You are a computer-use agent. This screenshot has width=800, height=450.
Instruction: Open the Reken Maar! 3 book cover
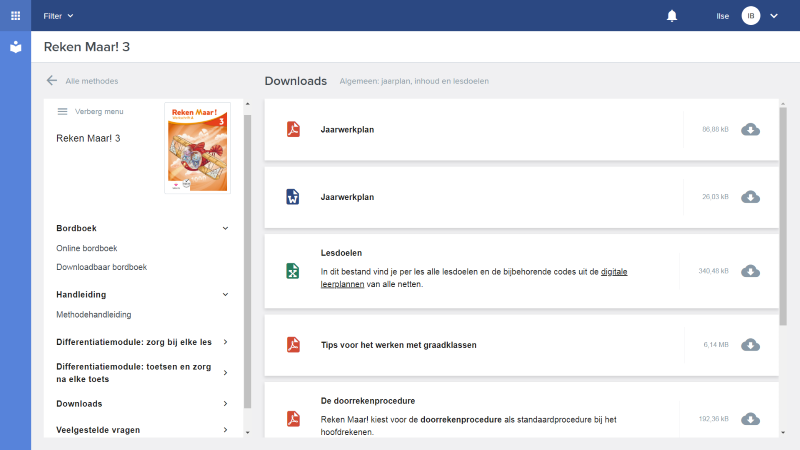197,148
